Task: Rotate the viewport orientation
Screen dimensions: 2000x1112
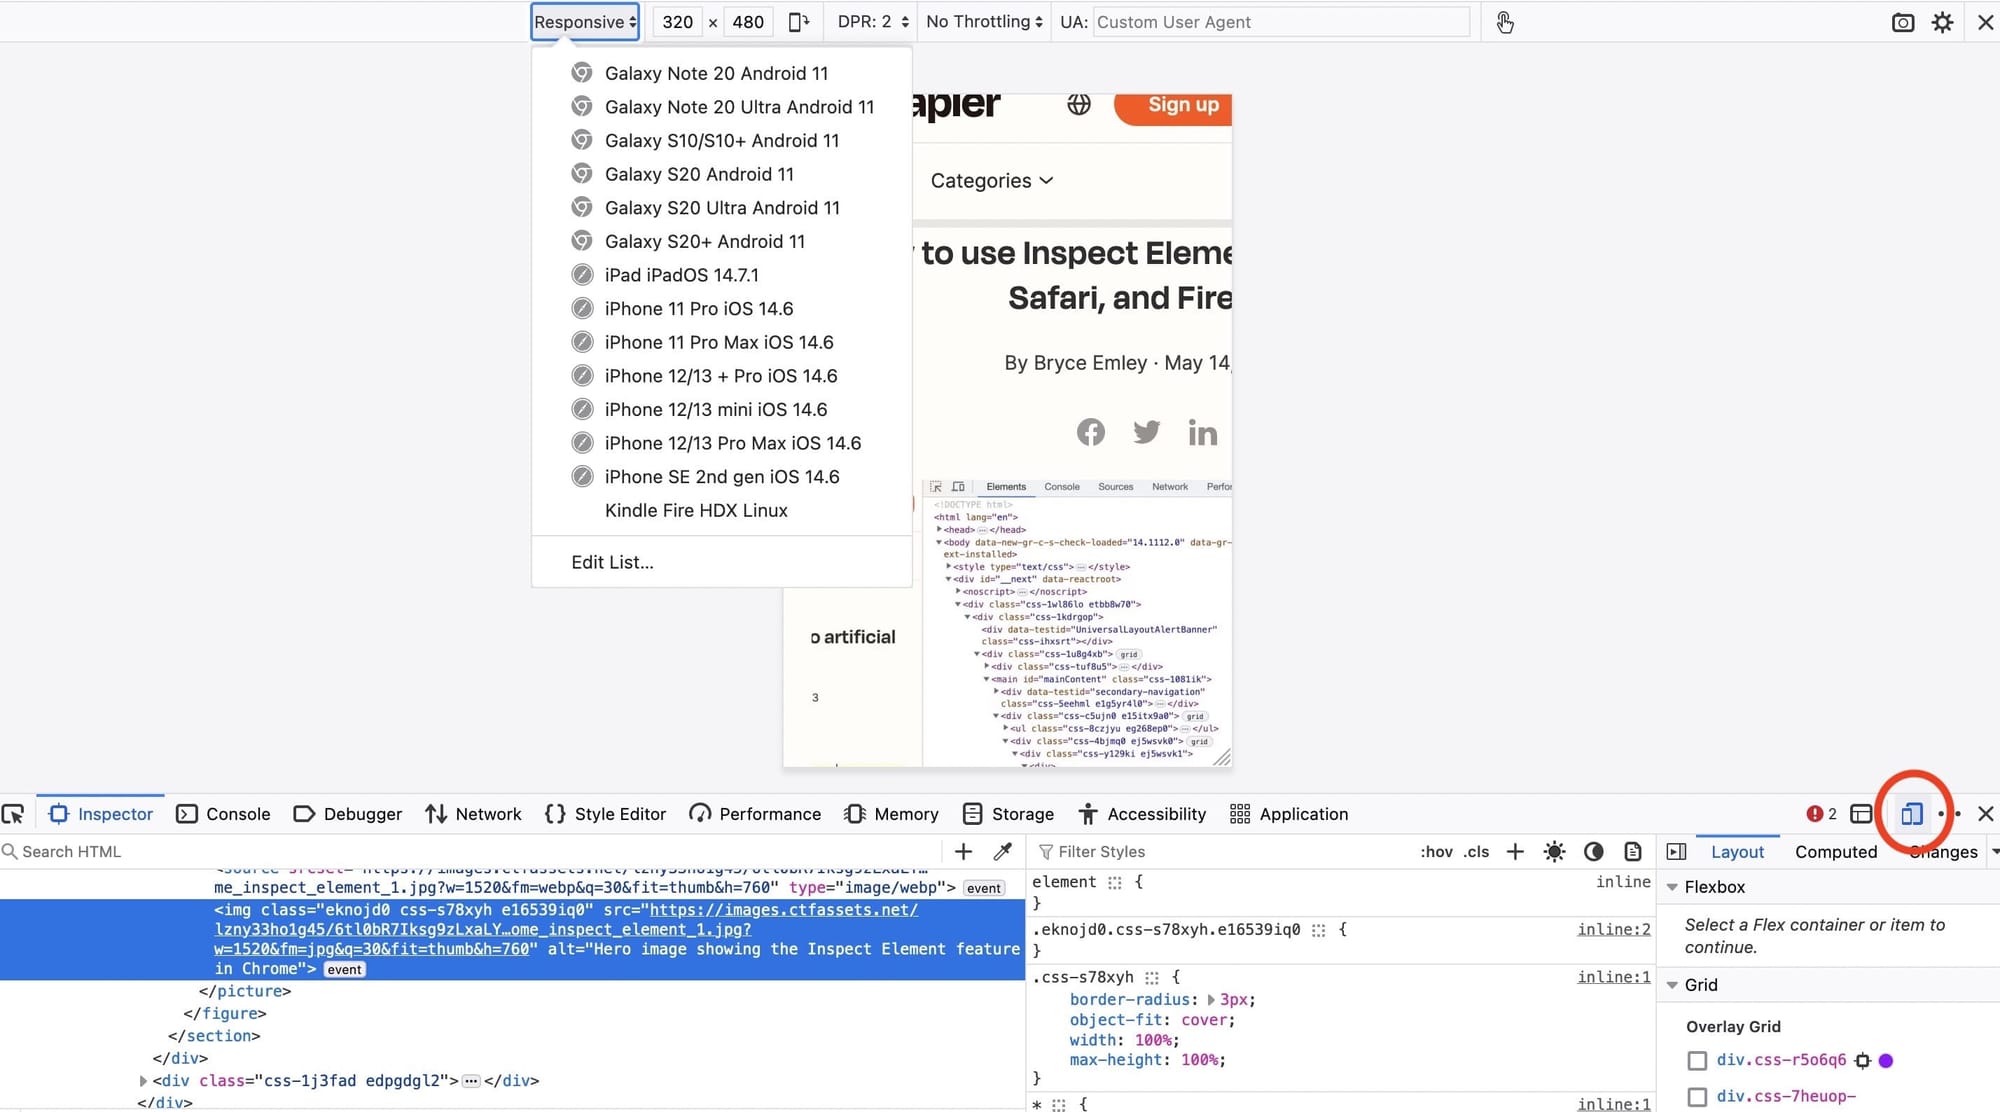Action: click(798, 21)
